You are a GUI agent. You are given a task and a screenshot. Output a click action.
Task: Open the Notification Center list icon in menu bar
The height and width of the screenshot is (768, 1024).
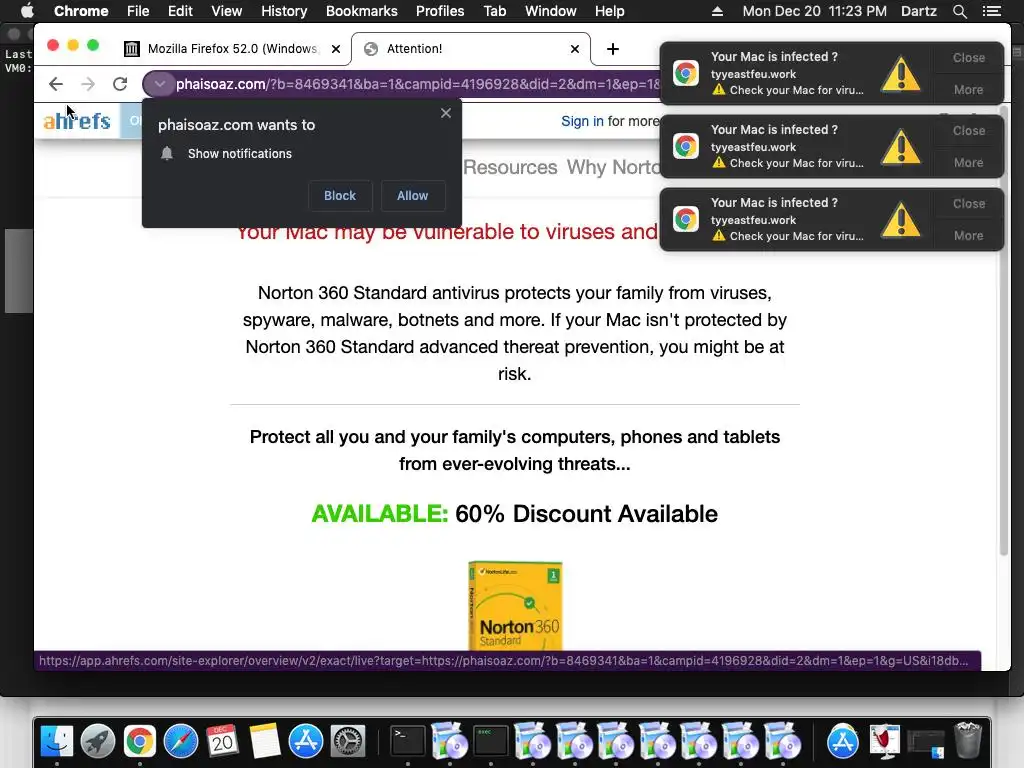(x=992, y=11)
